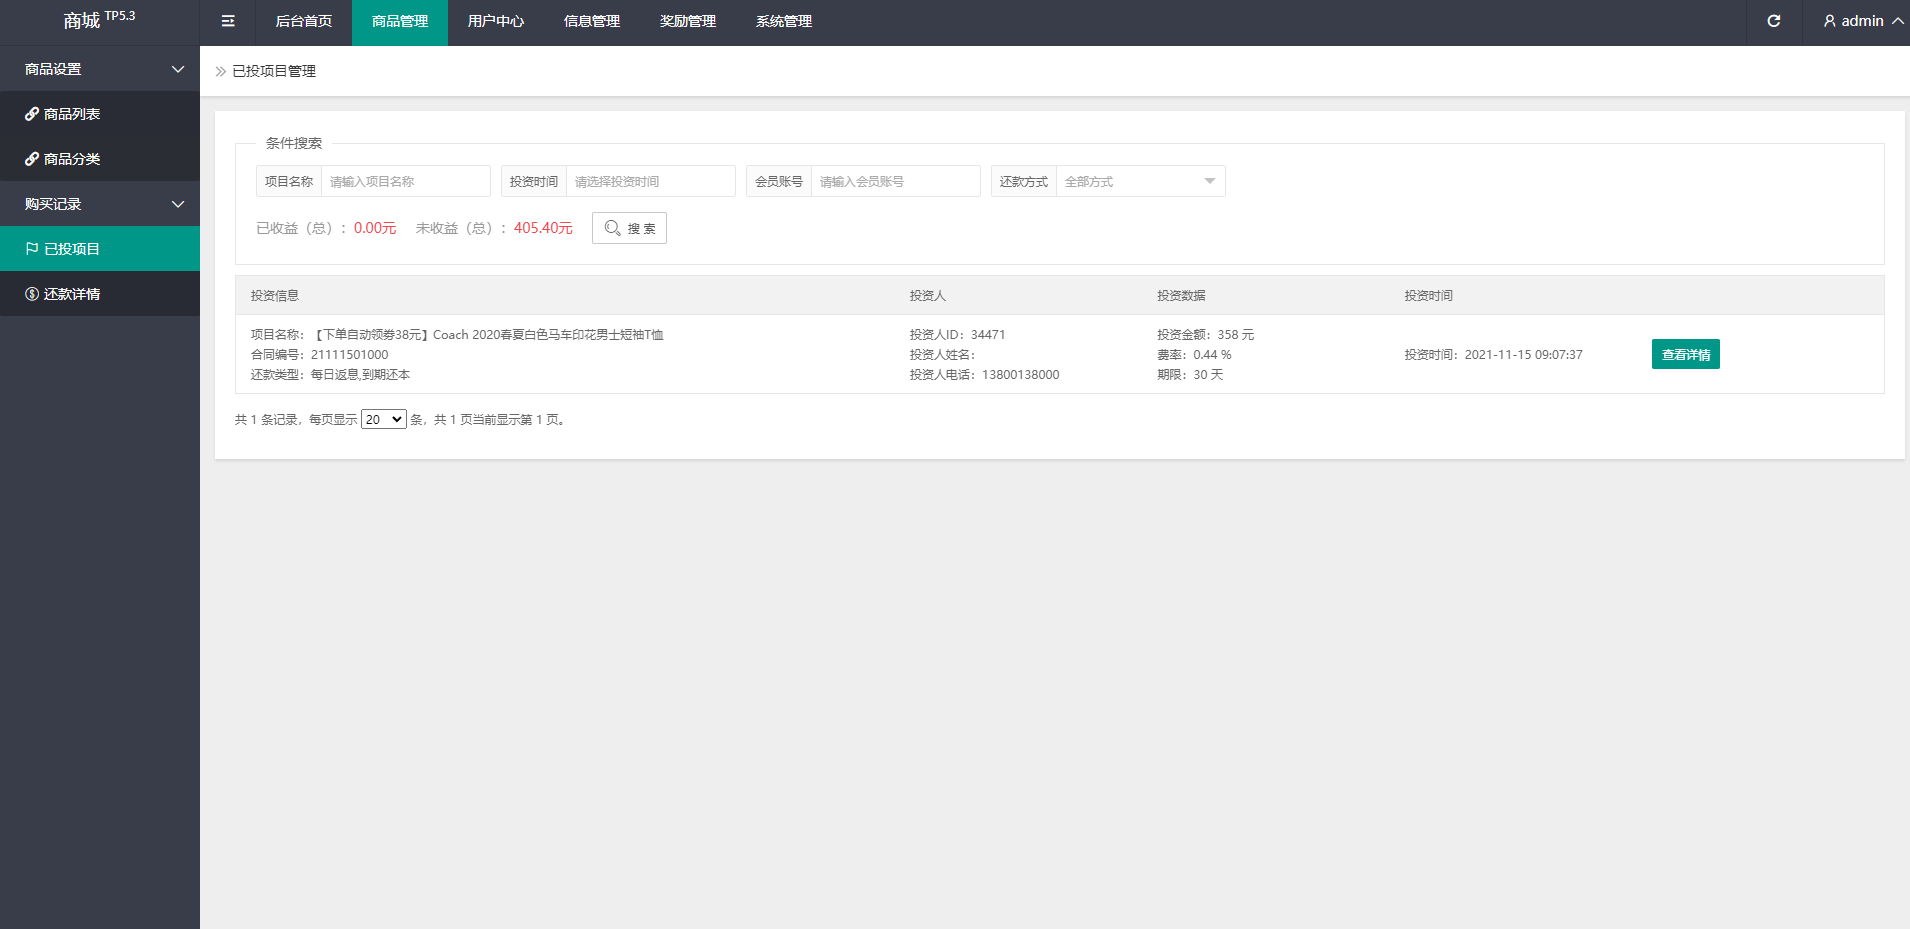1910x929 pixels.
Task: Collapse the 商品设置 sidebar group
Action: (178, 69)
